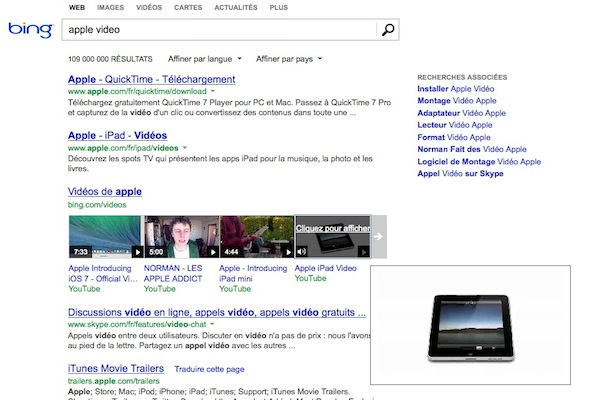
Task: Click the trailers.apple.com/trailers URL
Action: 114,381
